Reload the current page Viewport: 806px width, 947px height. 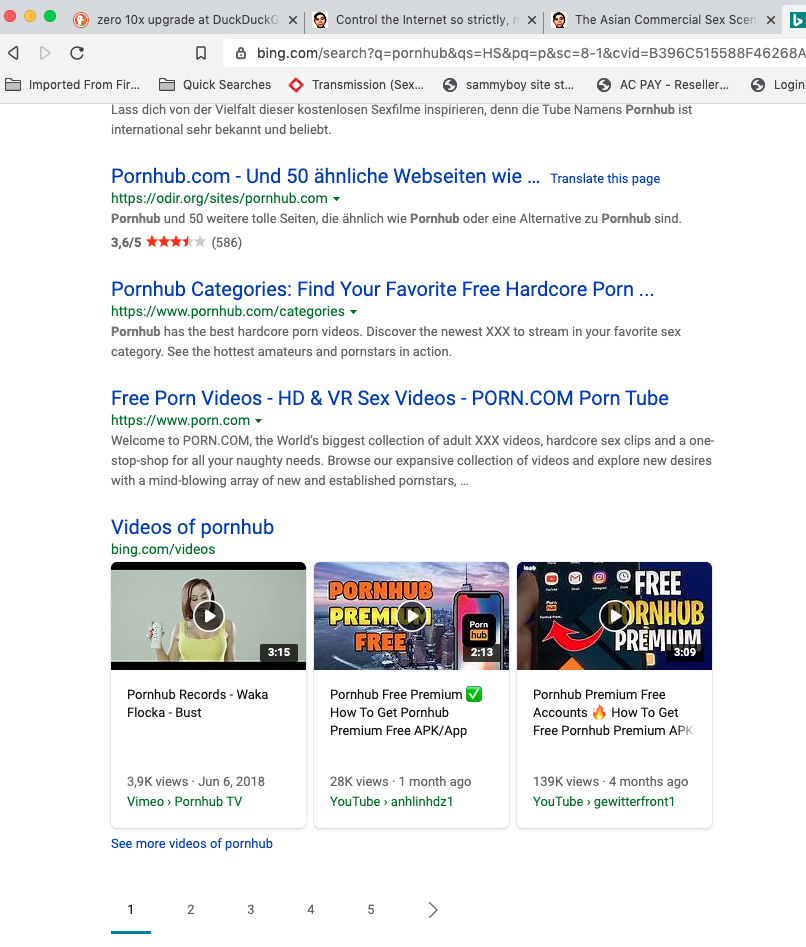[x=77, y=53]
